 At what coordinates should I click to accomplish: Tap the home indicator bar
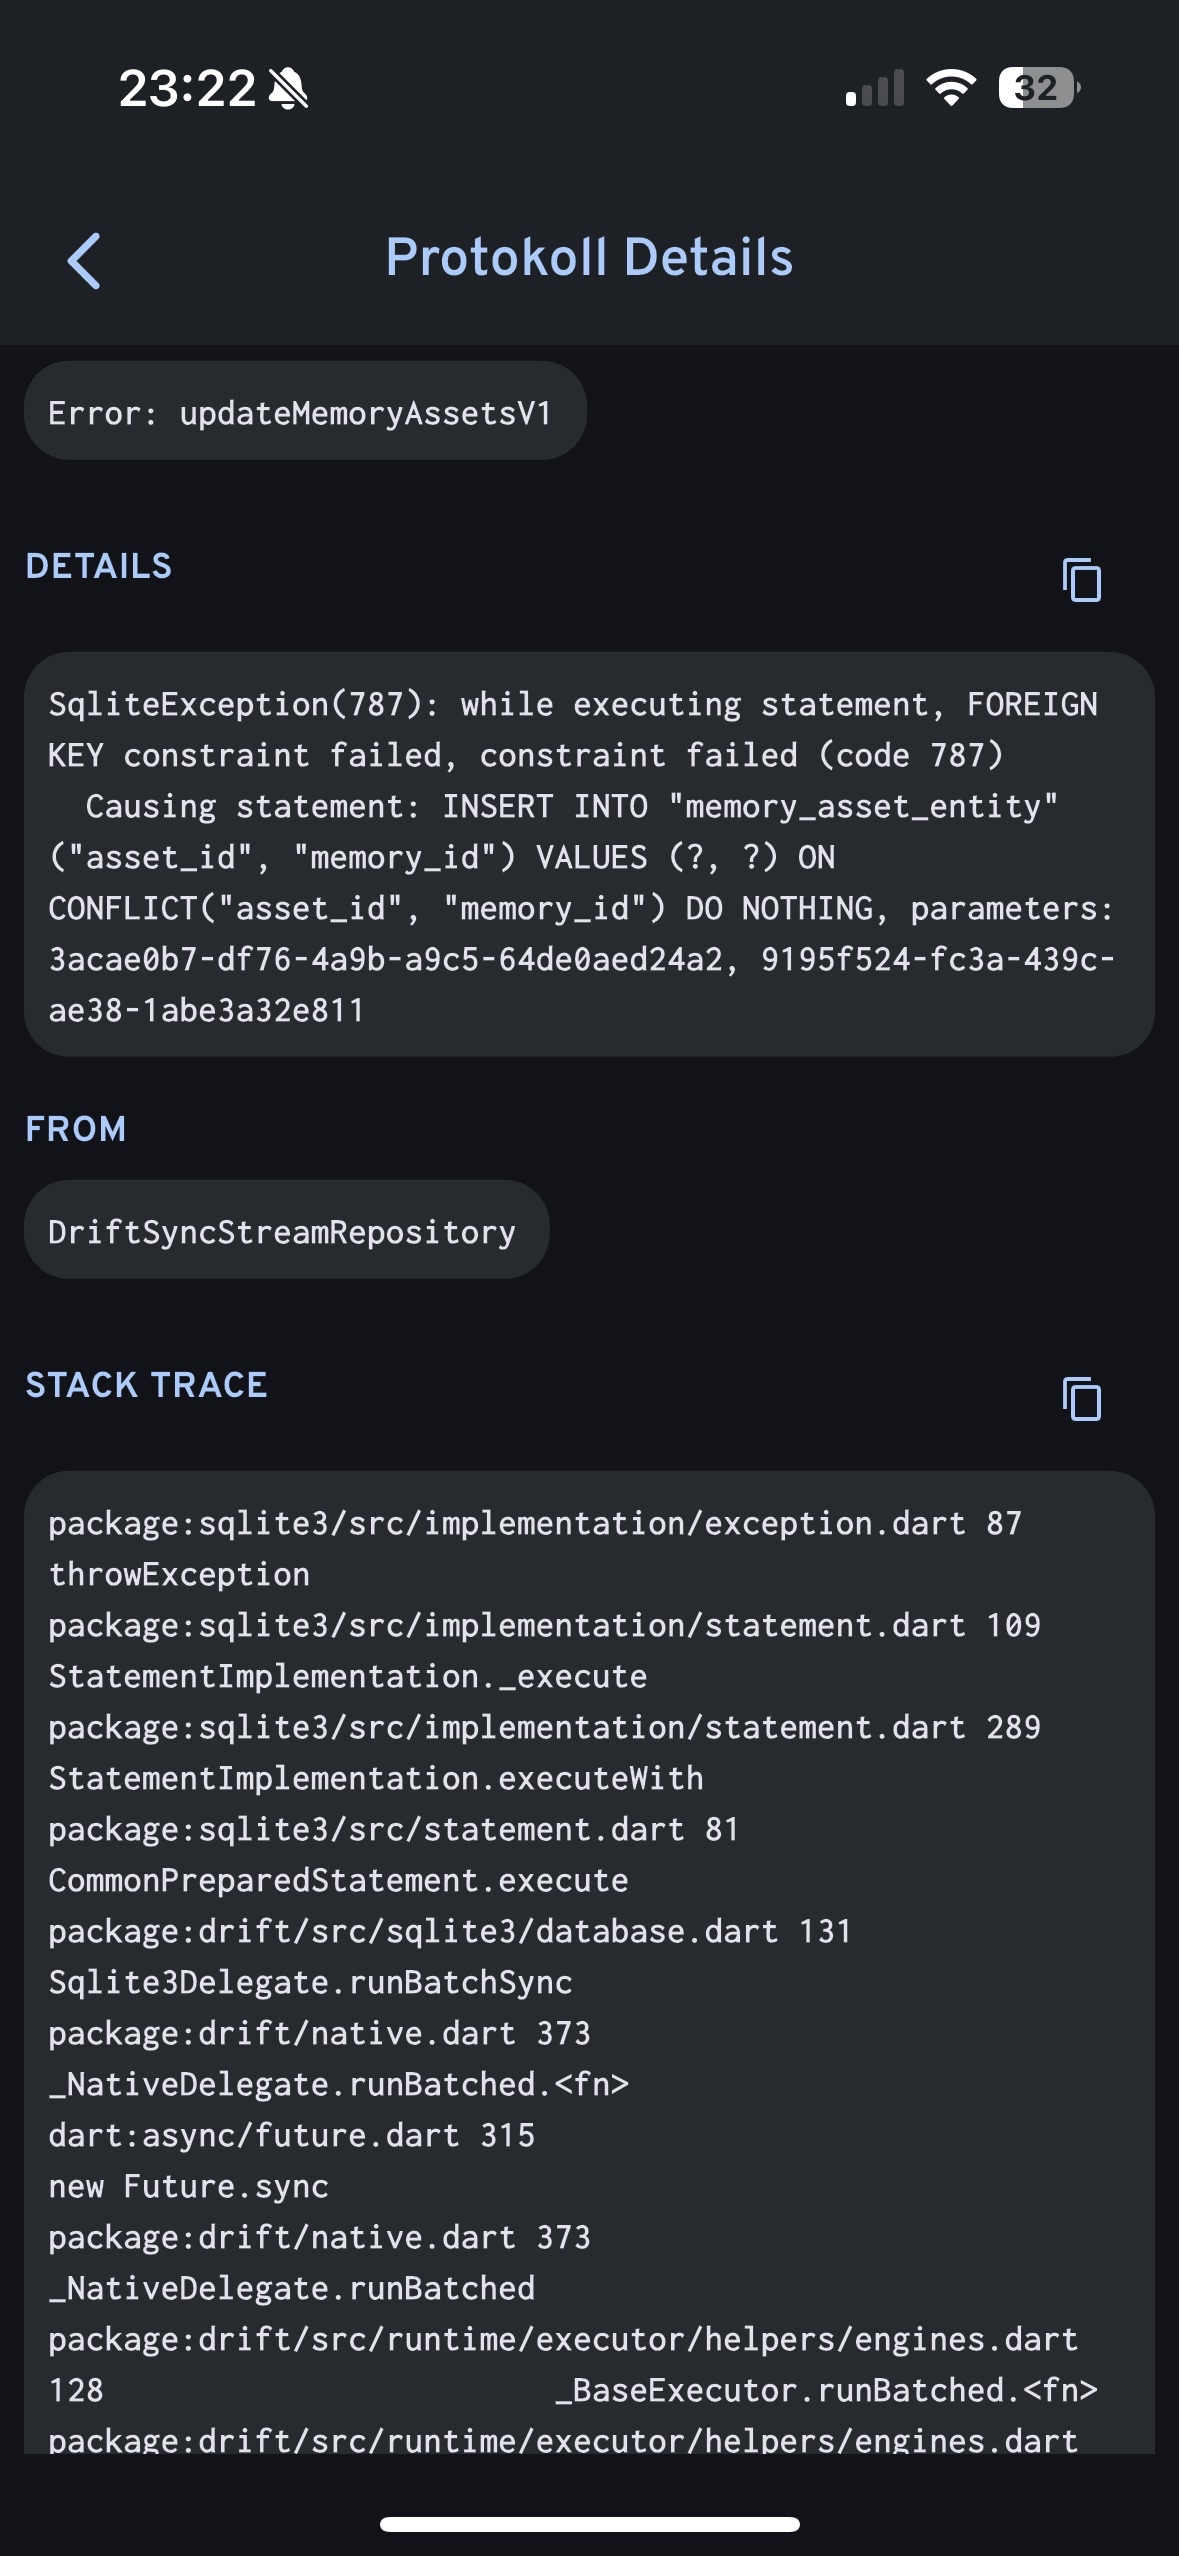pos(589,2524)
